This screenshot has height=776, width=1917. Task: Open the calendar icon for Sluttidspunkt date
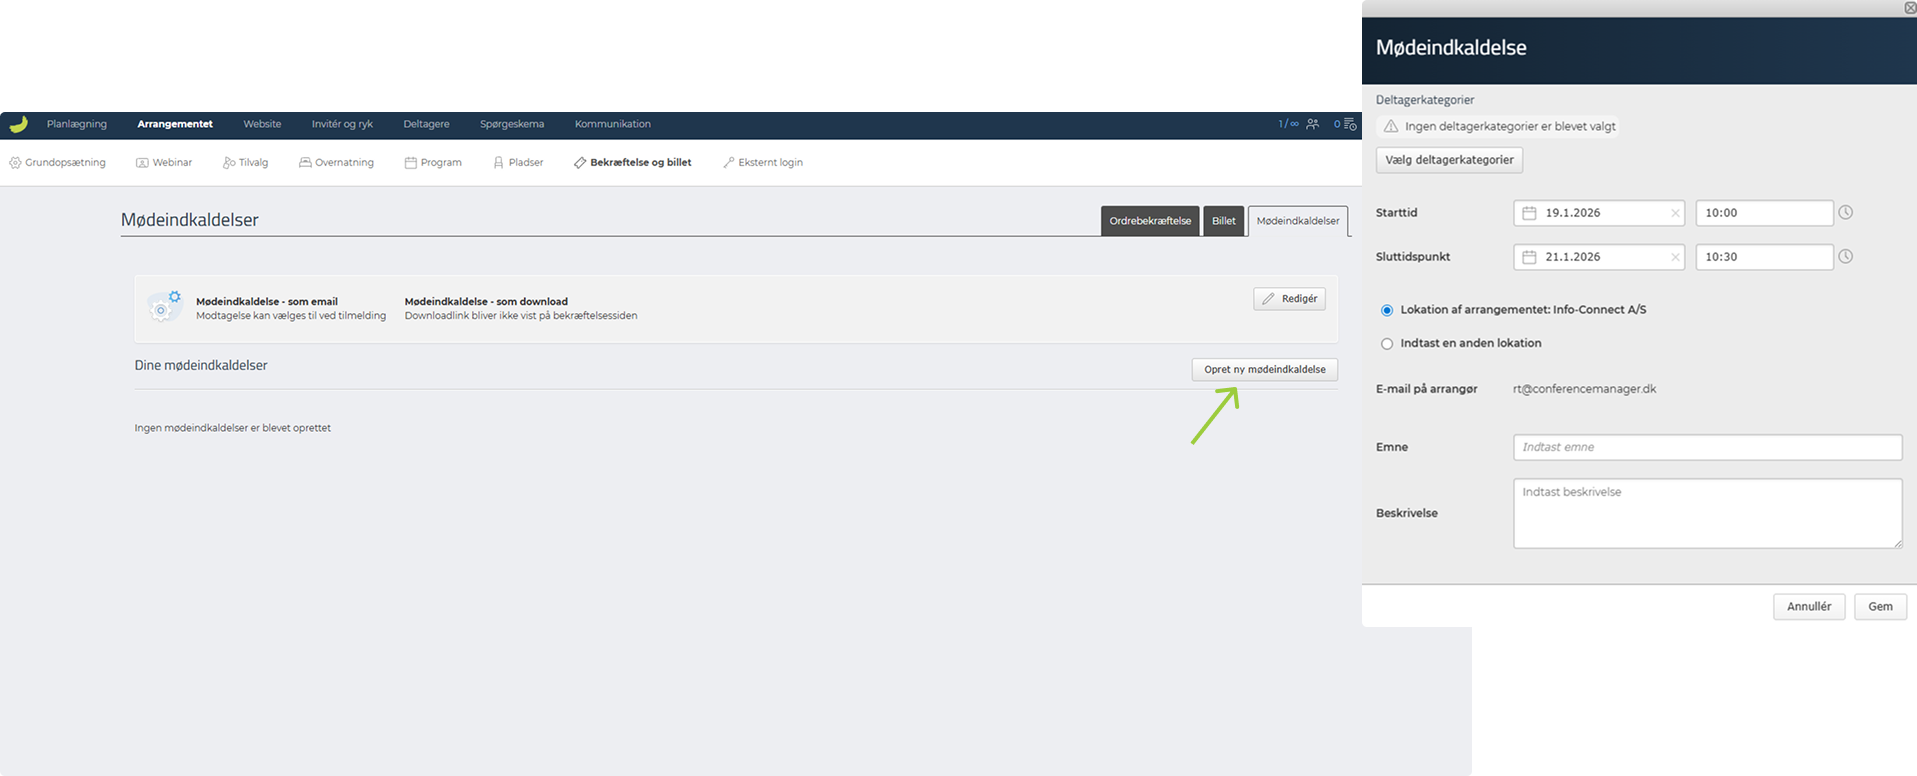coord(1529,257)
